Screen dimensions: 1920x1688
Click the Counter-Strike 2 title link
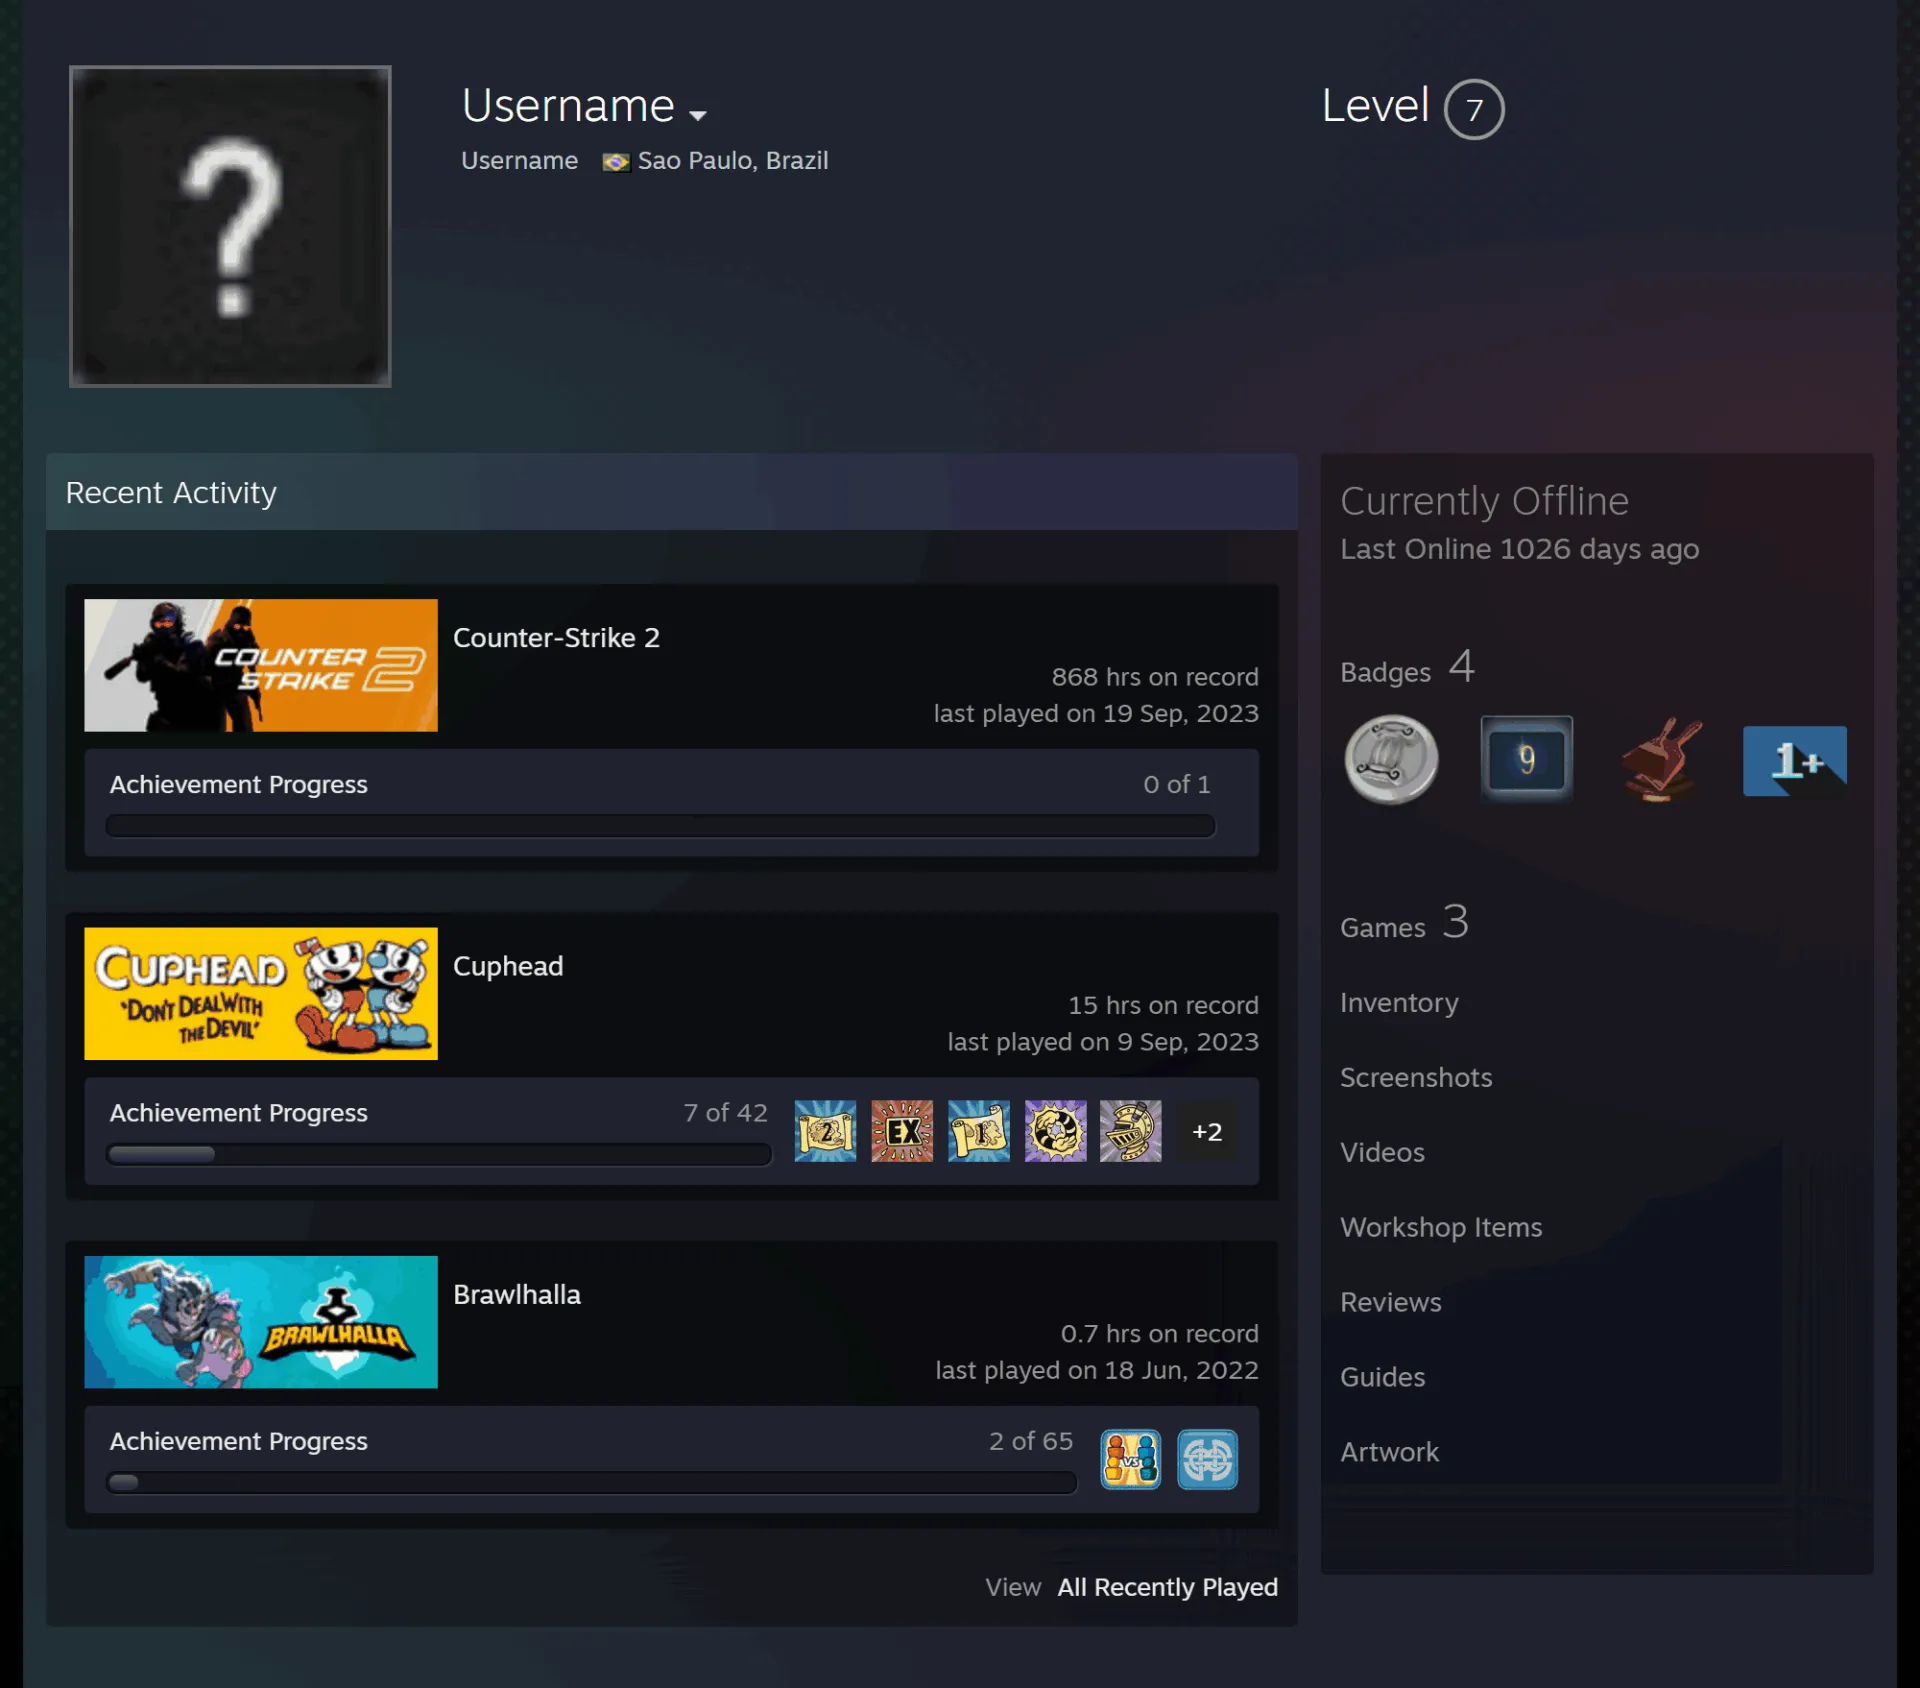[x=556, y=637]
